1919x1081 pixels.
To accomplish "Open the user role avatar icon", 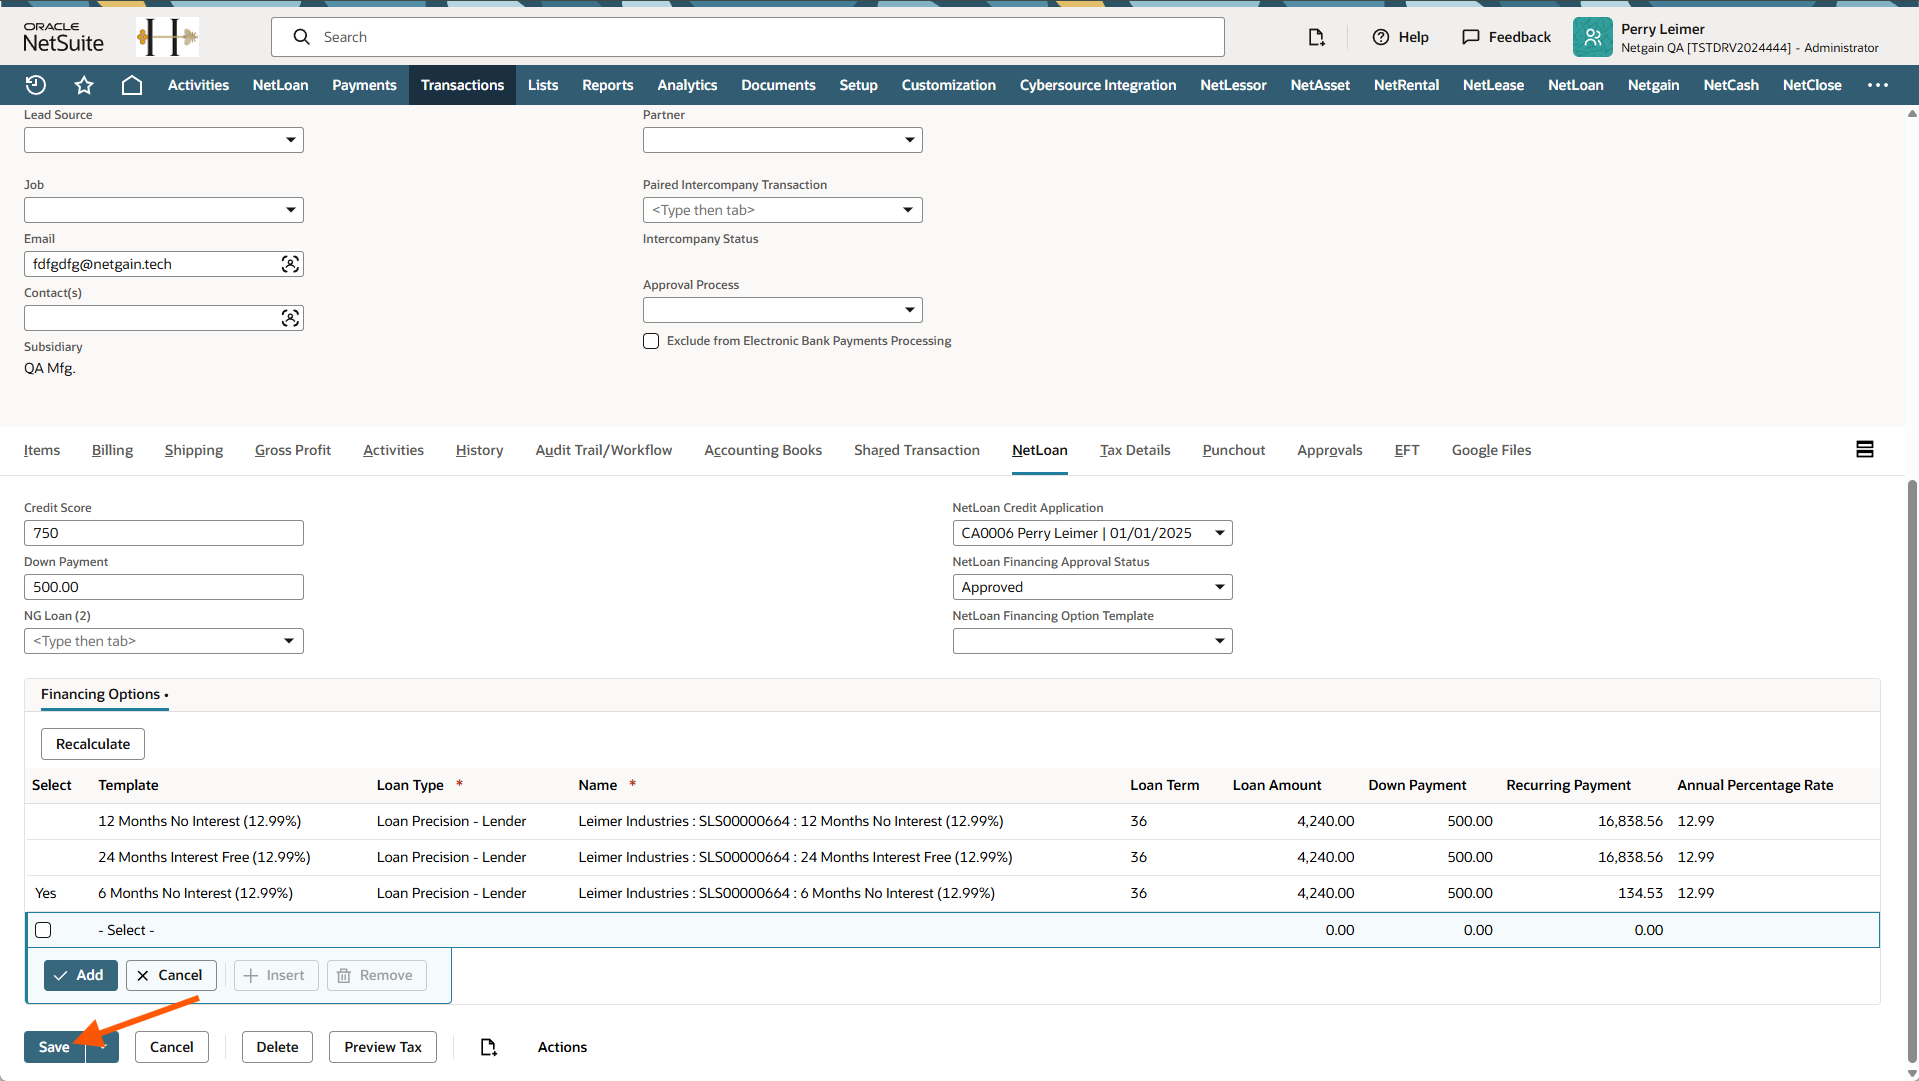I will [x=1592, y=37].
